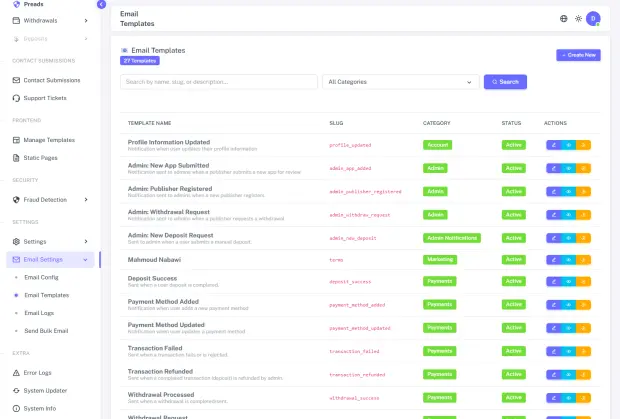Click the Slug column header
The image size is (620, 419).
(336, 123)
